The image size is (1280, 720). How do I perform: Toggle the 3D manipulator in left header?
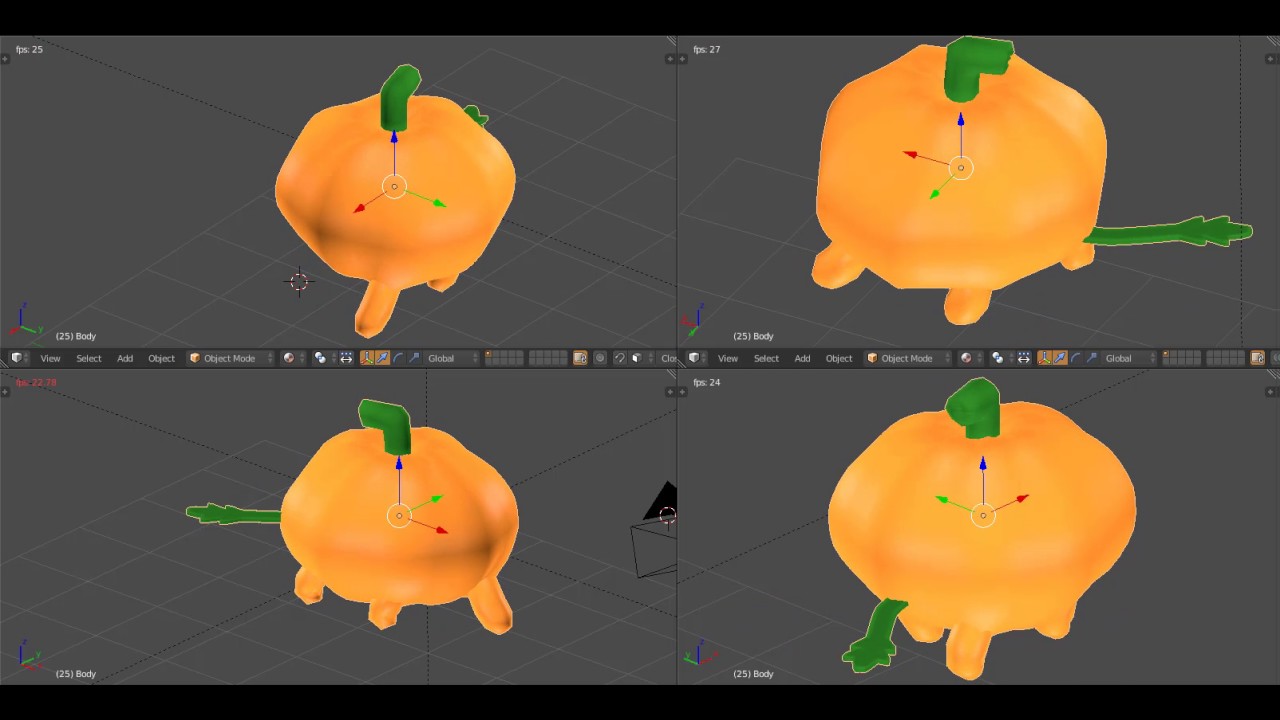pos(367,358)
